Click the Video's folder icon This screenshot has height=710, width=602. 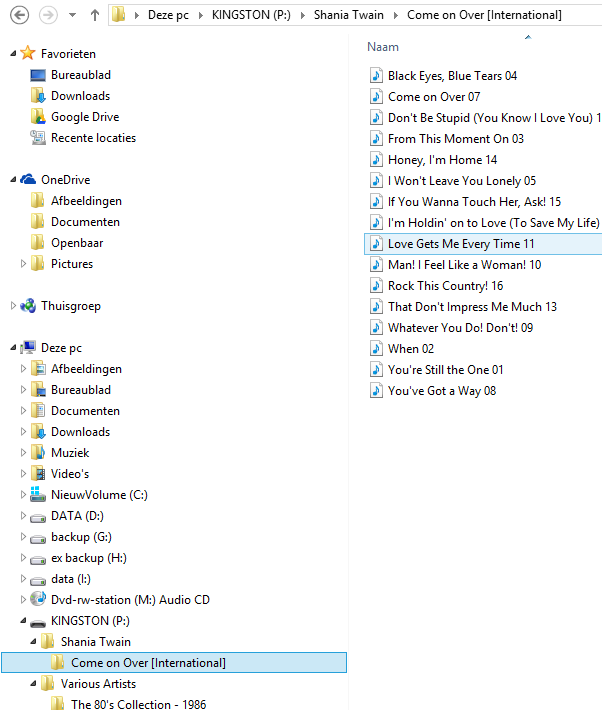38,473
